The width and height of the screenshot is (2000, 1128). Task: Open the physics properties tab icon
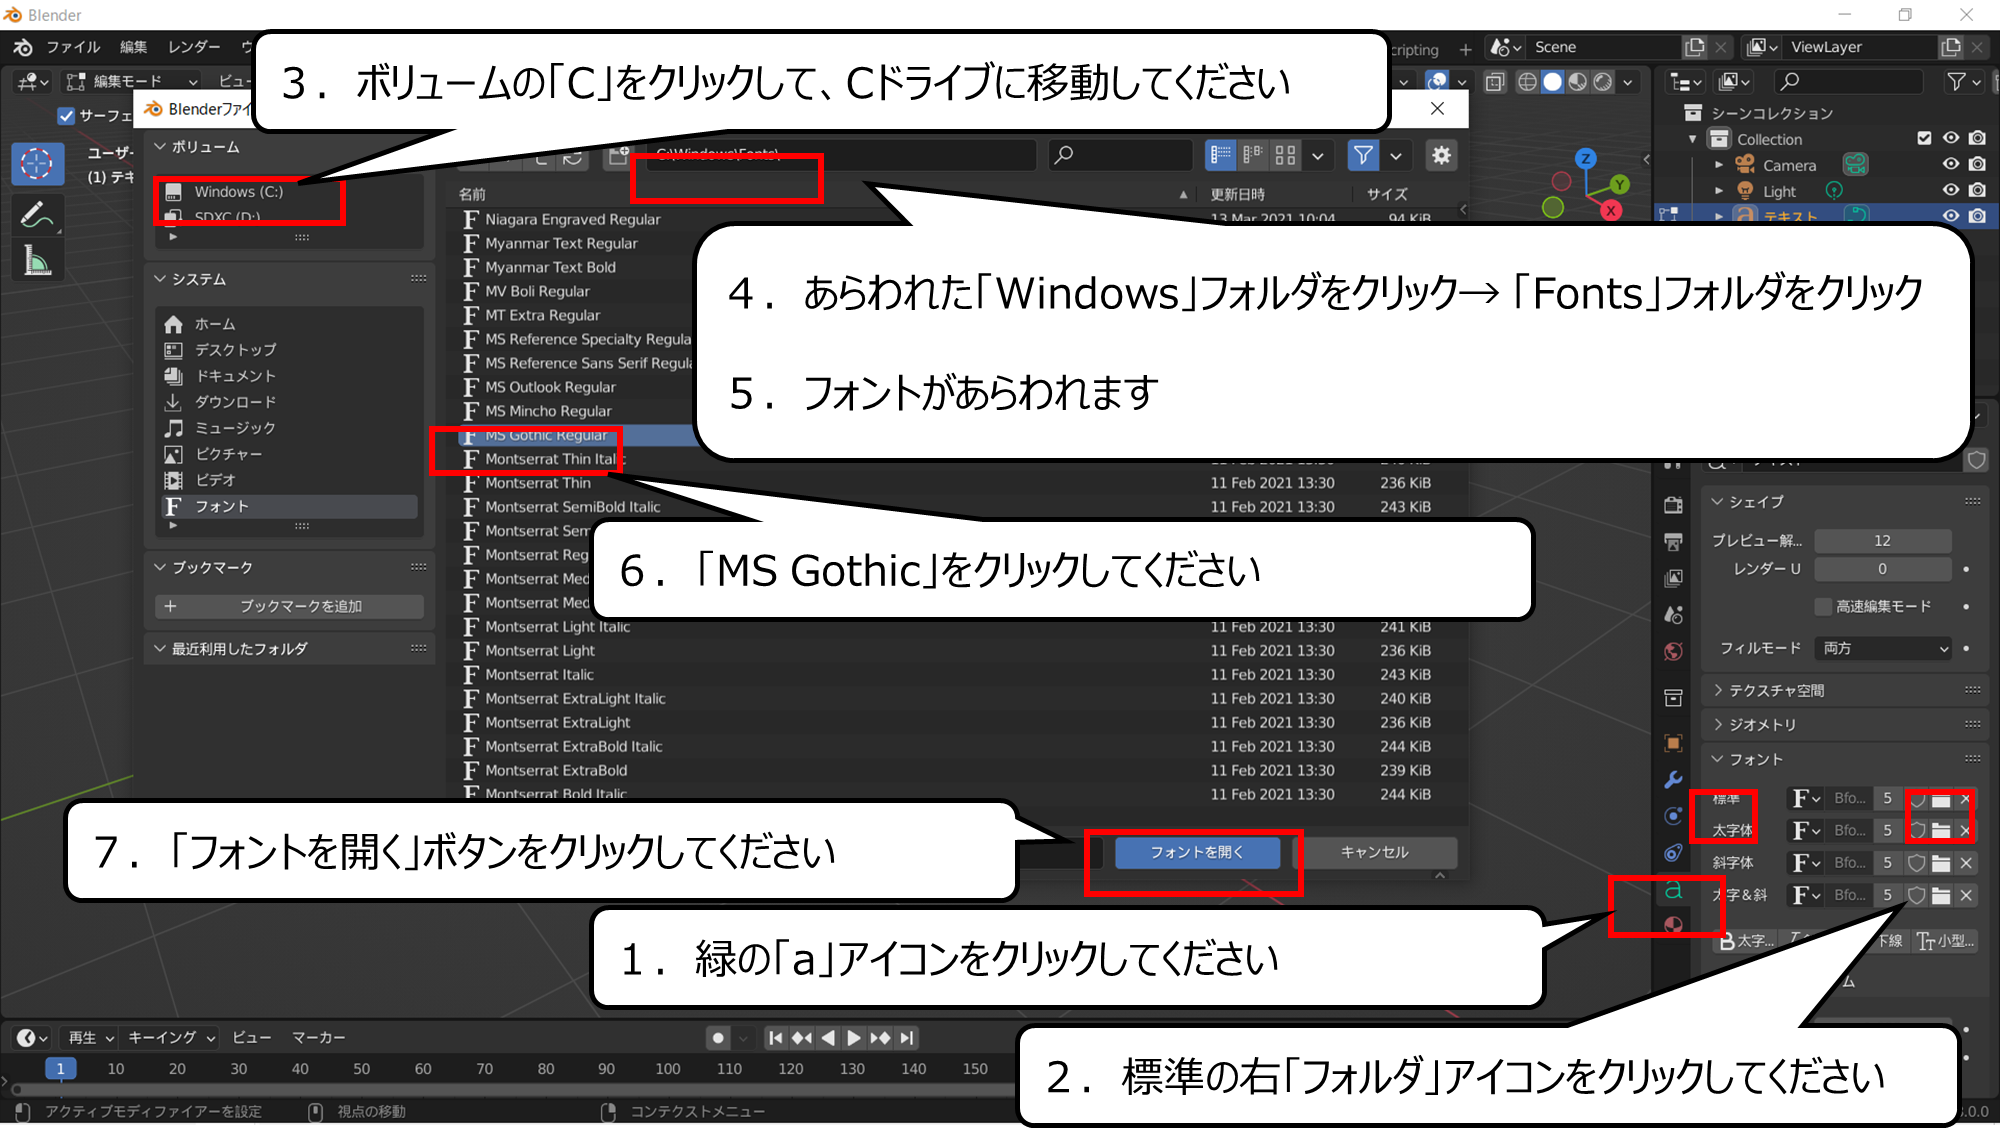coord(1673,815)
